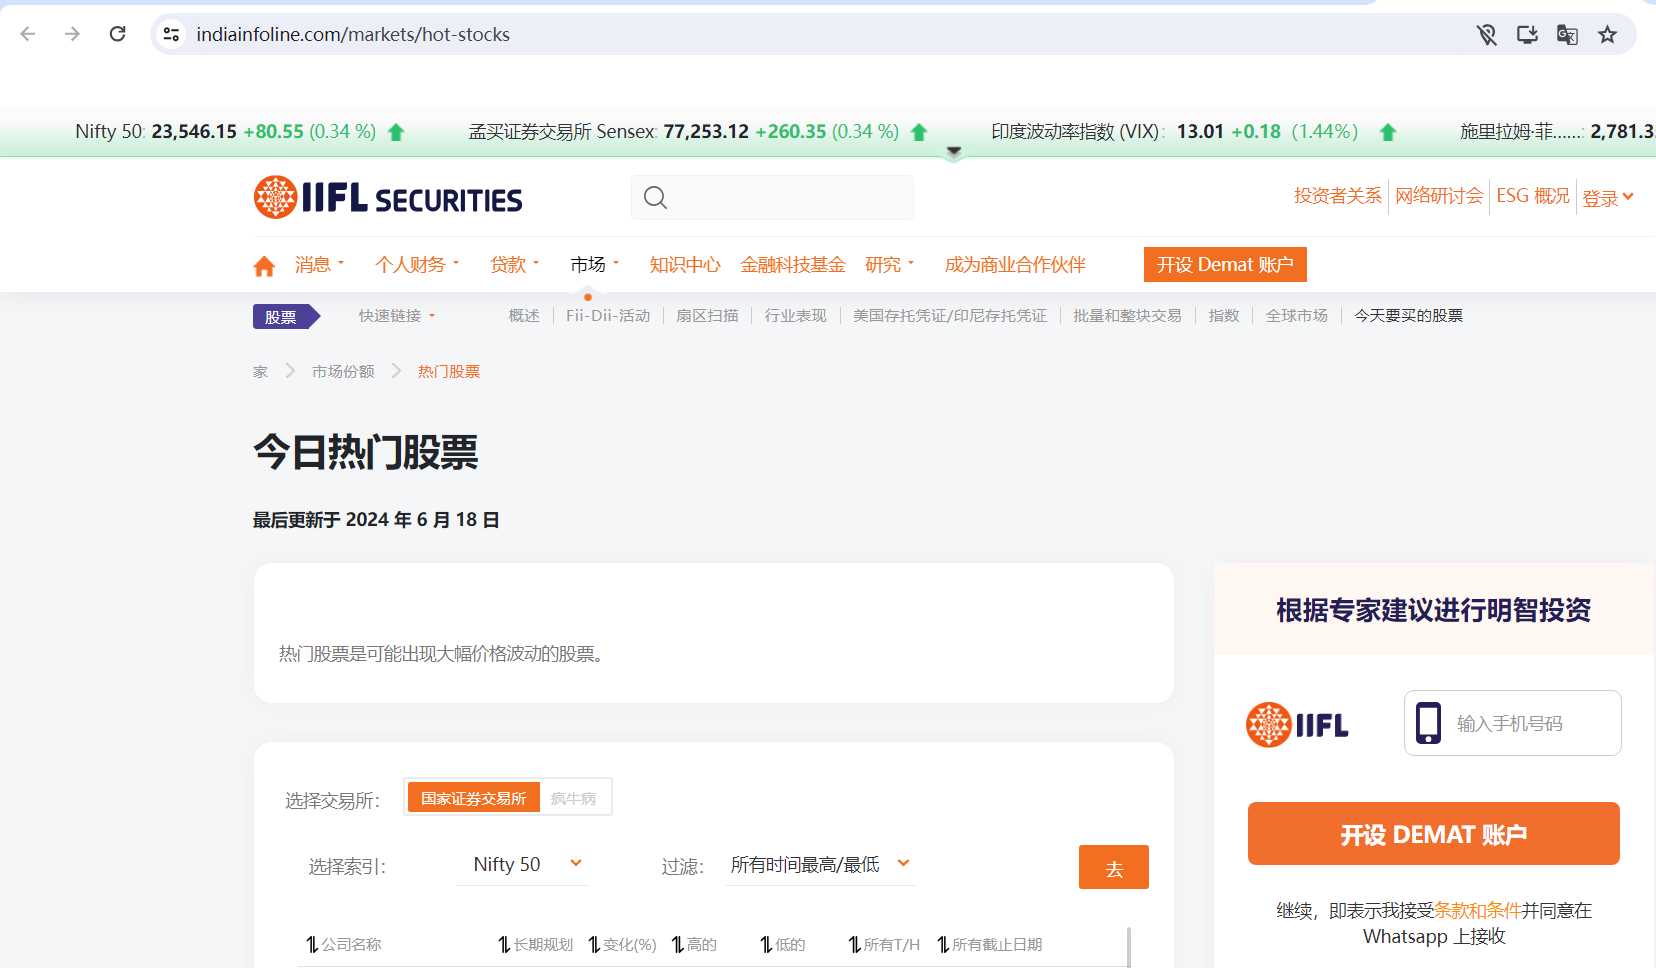Open the 金融科技基金 menu item
This screenshot has height=968, width=1656.
tap(793, 264)
